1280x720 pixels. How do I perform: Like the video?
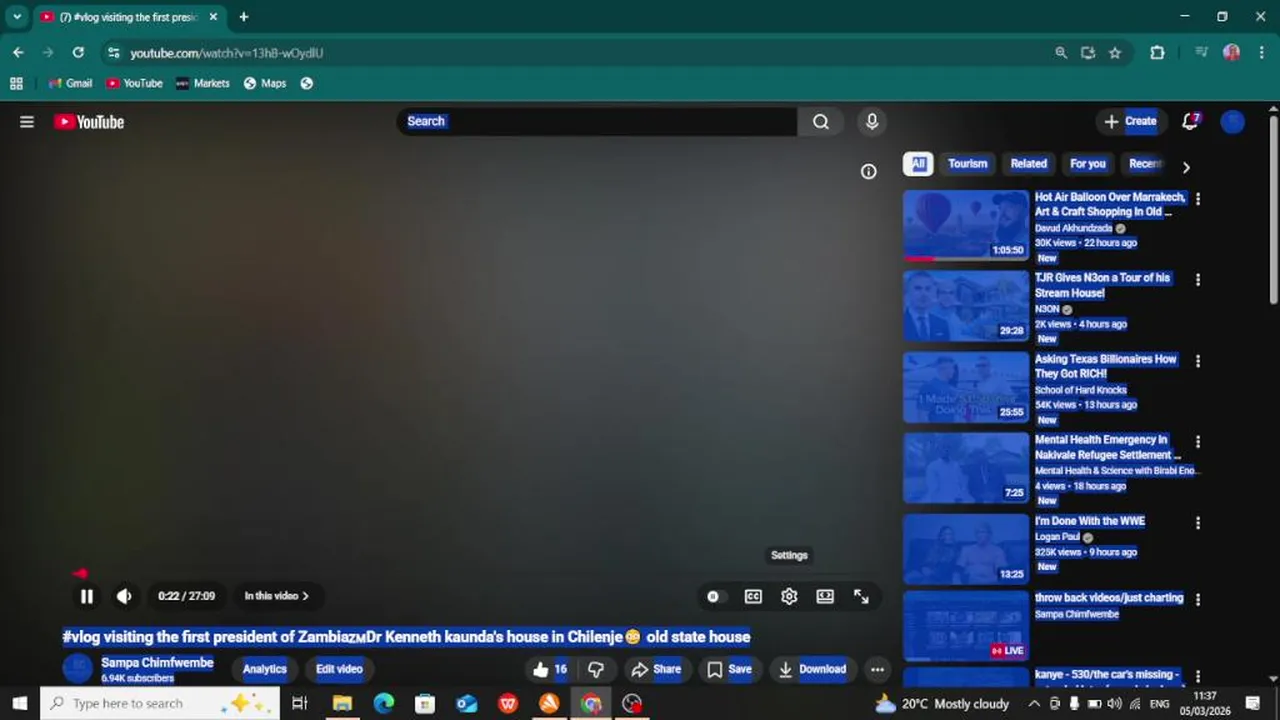point(551,669)
